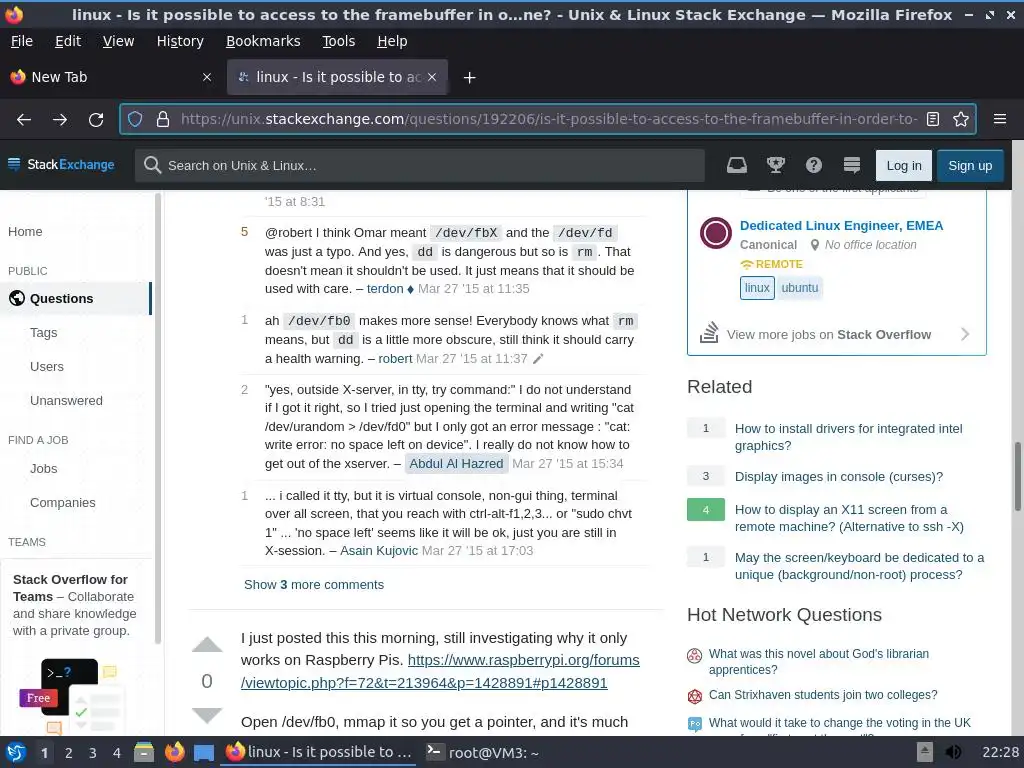Click the URL address bar
The width and height of the screenshot is (1024, 768).
tap(549, 119)
